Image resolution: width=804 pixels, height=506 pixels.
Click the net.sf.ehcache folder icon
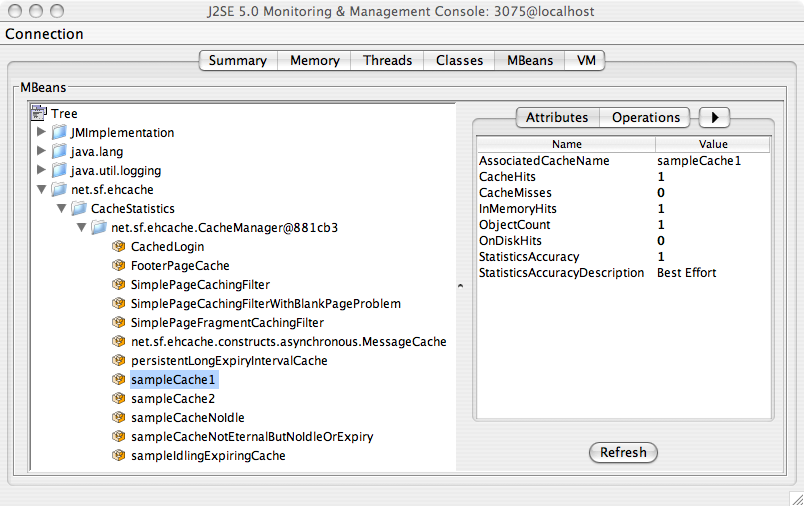pyautogui.click(x=59, y=189)
